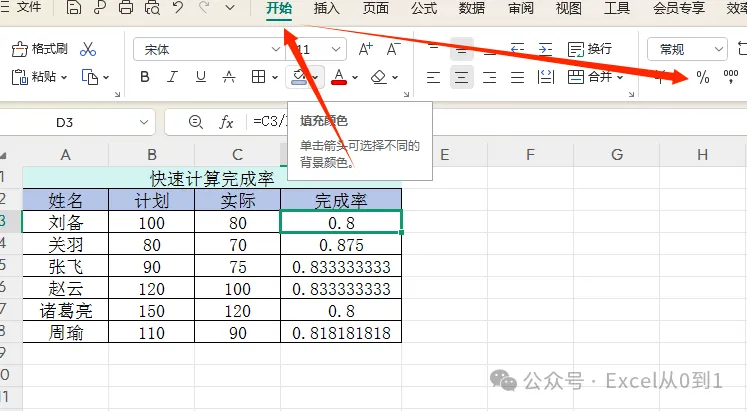This screenshot has height=411, width=747.
Task: Toggle Bold formatting
Action: 145,77
